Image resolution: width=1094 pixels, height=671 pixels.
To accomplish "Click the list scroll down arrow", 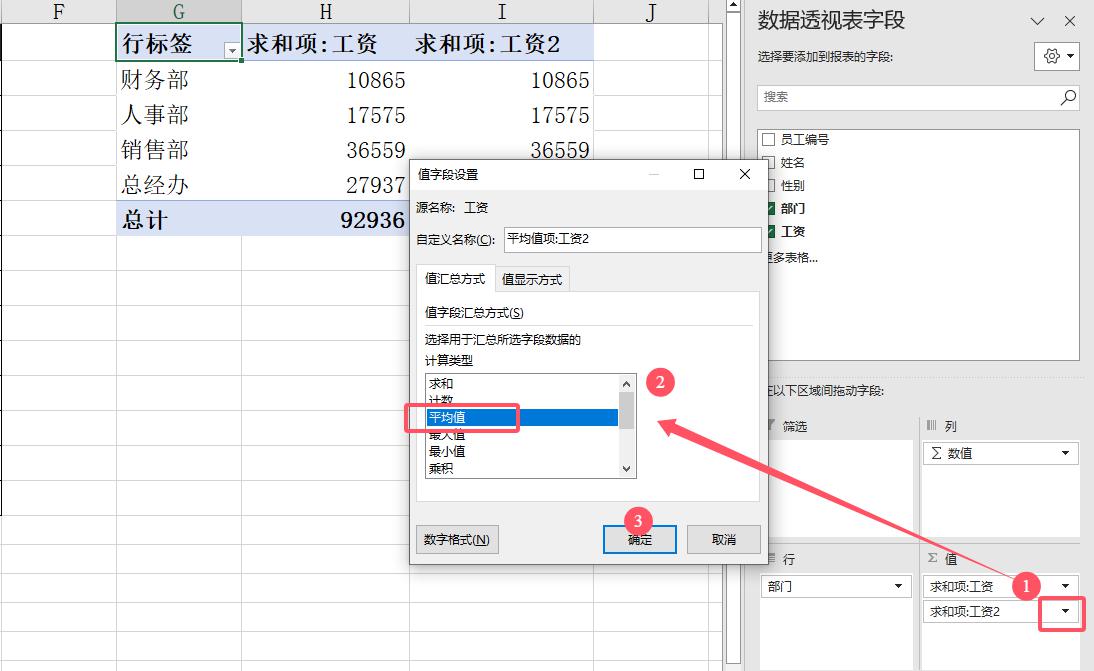I will tap(626, 469).
